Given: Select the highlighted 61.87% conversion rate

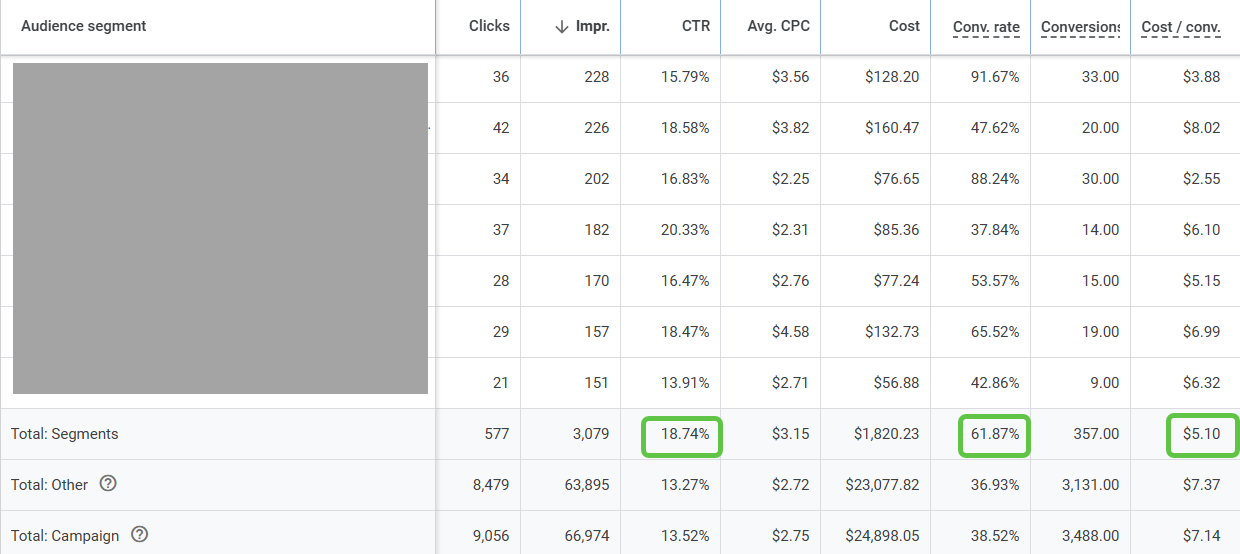Looking at the screenshot, I should 994,435.
